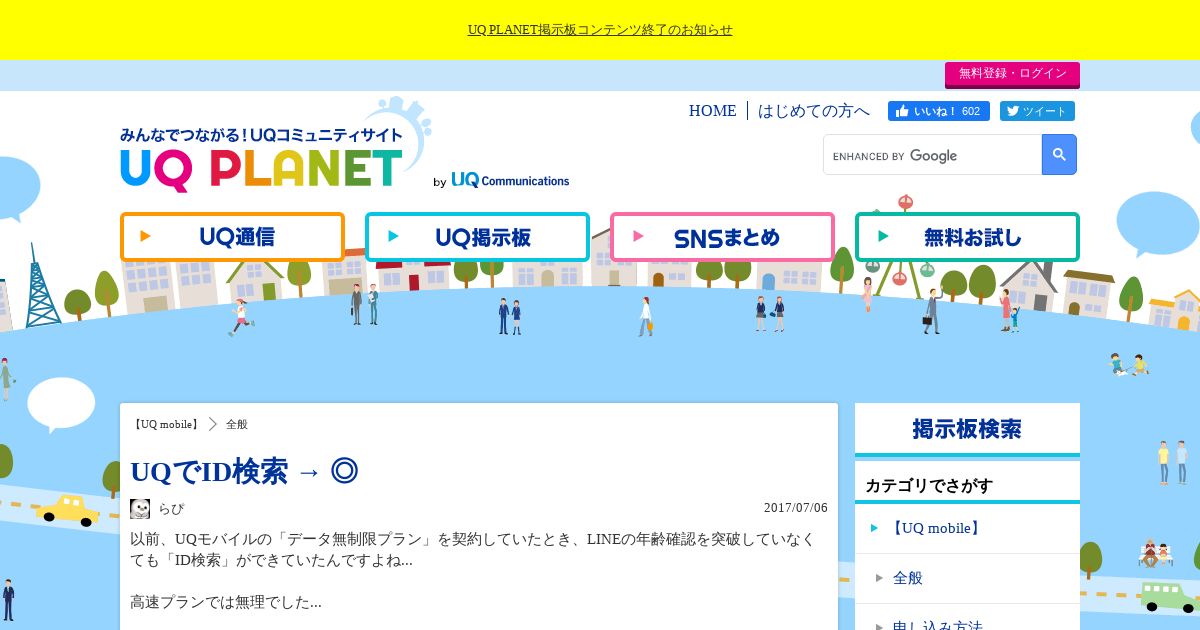Like the page with Facebook いいね button
The image size is (1200, 630).
(938, 111)
